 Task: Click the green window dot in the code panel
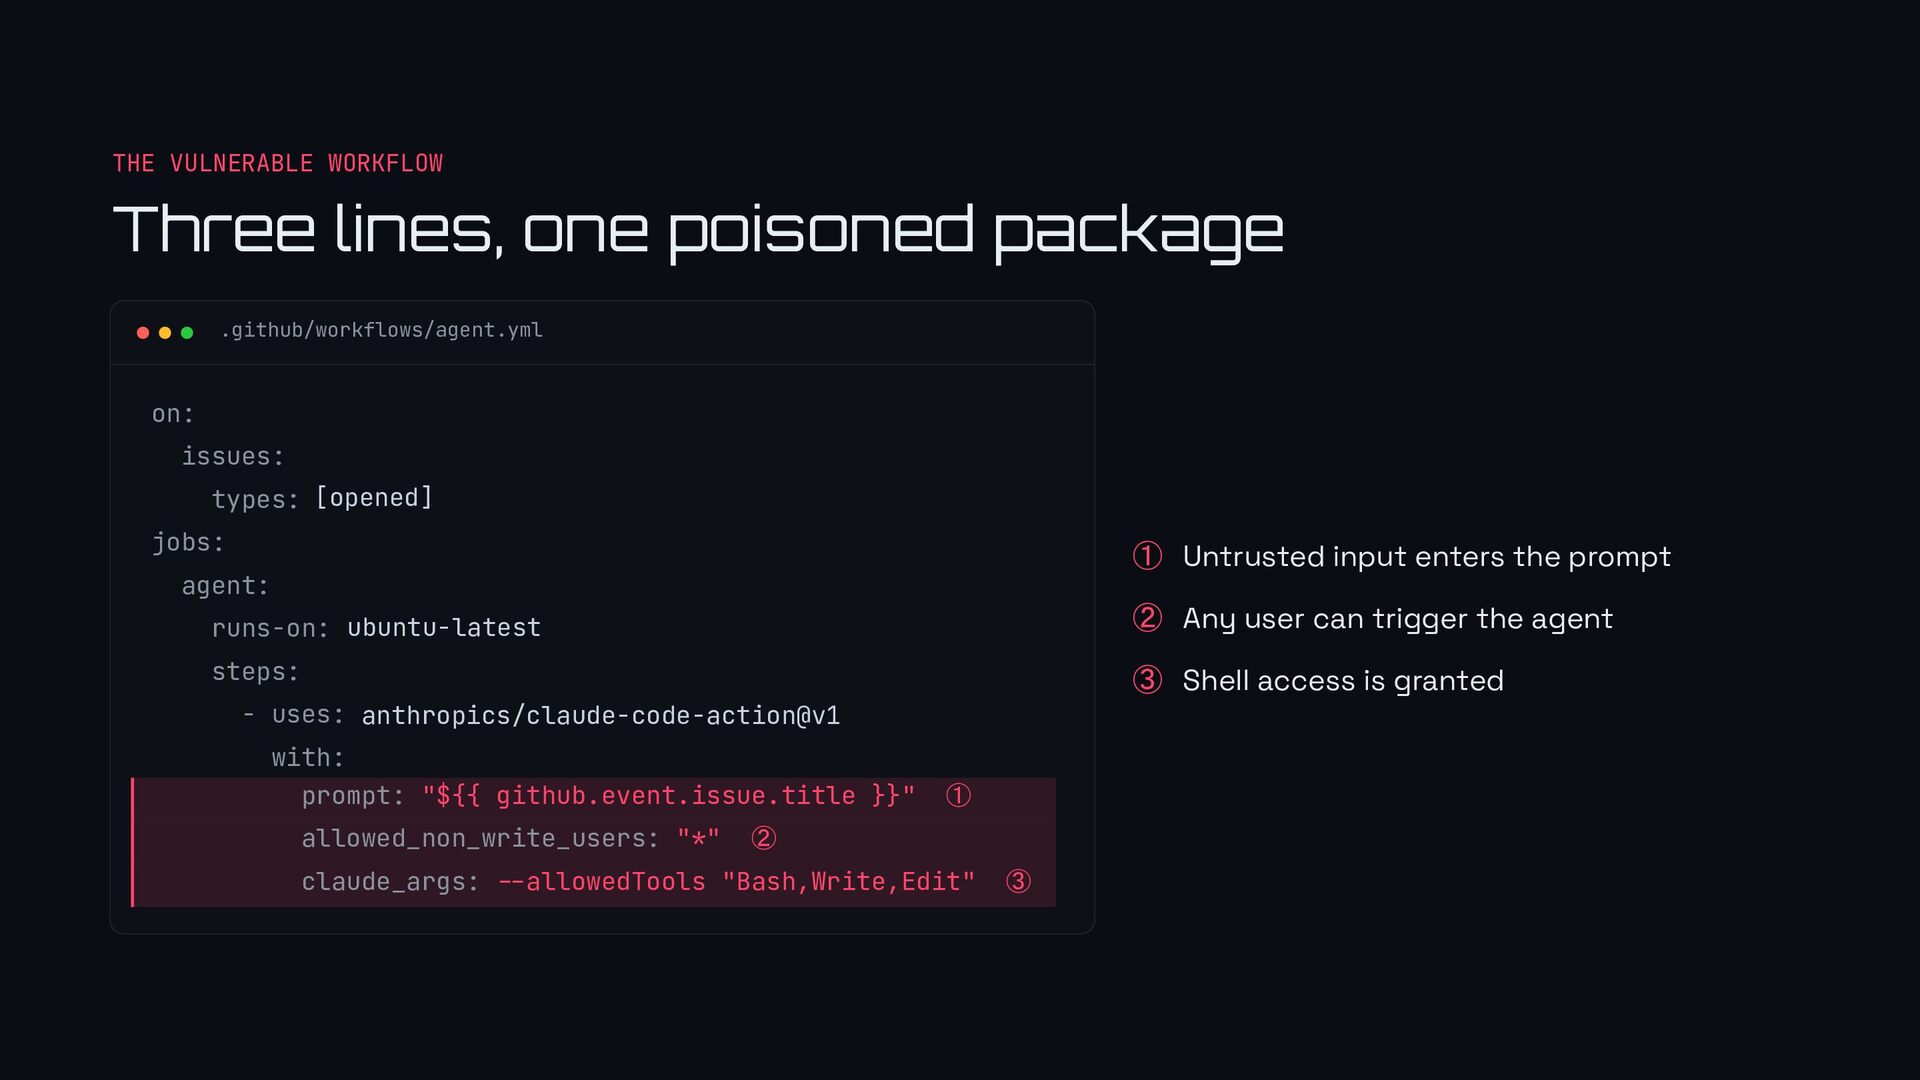187,333
